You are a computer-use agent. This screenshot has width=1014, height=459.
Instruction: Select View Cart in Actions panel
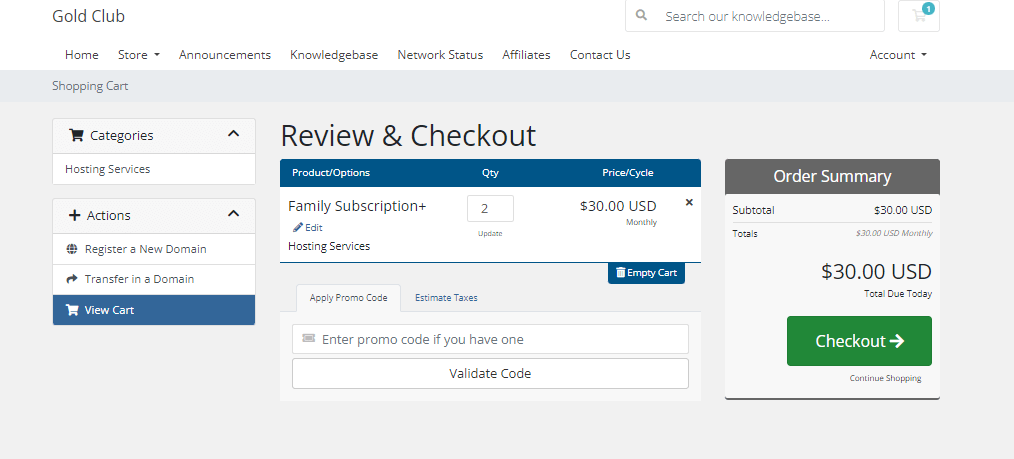click(109, 310)
